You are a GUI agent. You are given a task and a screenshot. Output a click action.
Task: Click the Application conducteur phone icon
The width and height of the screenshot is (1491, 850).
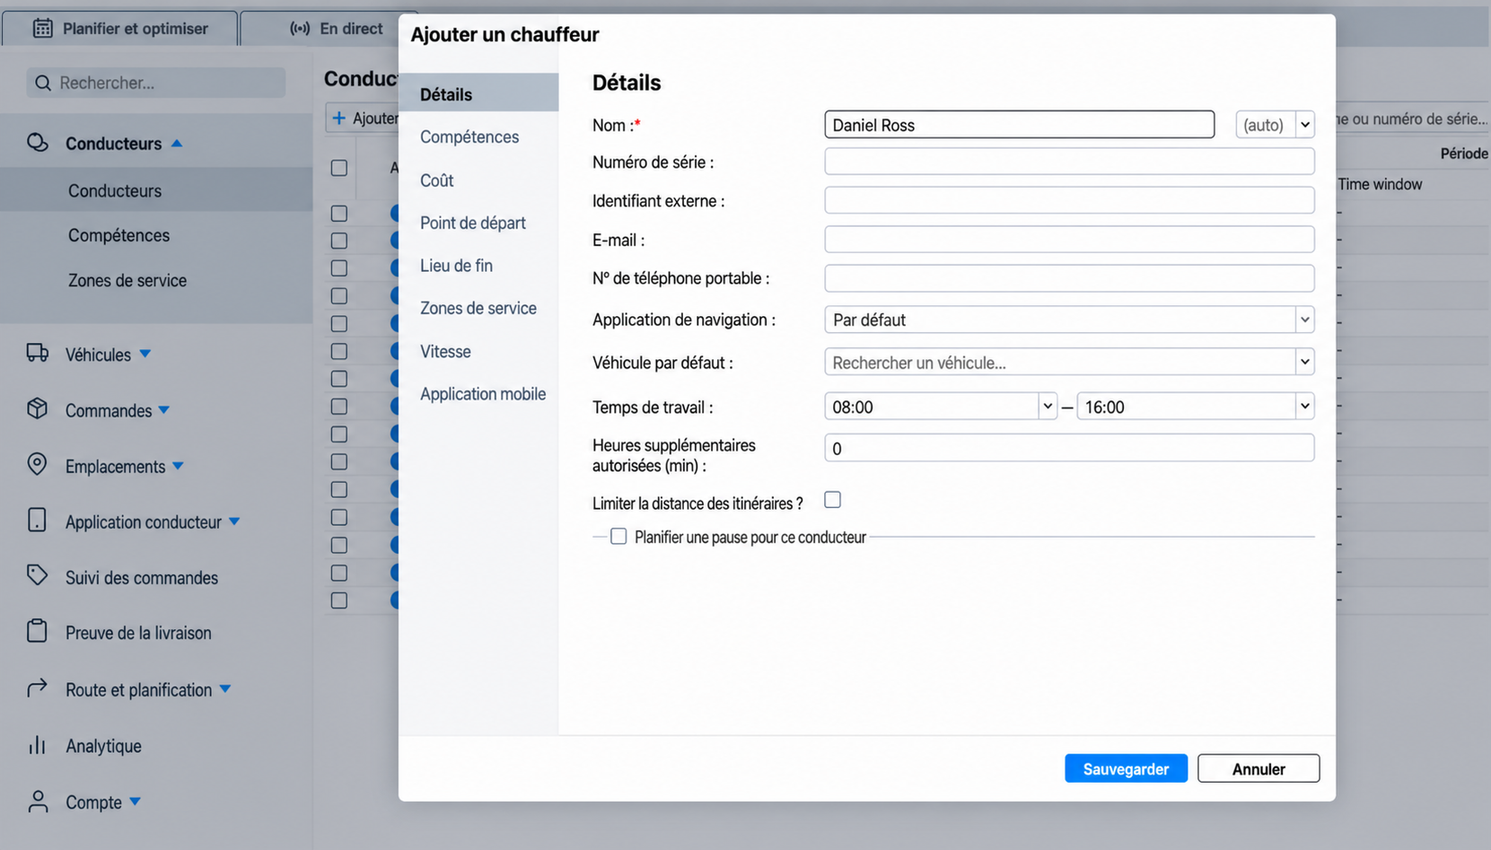coord(37,520)
